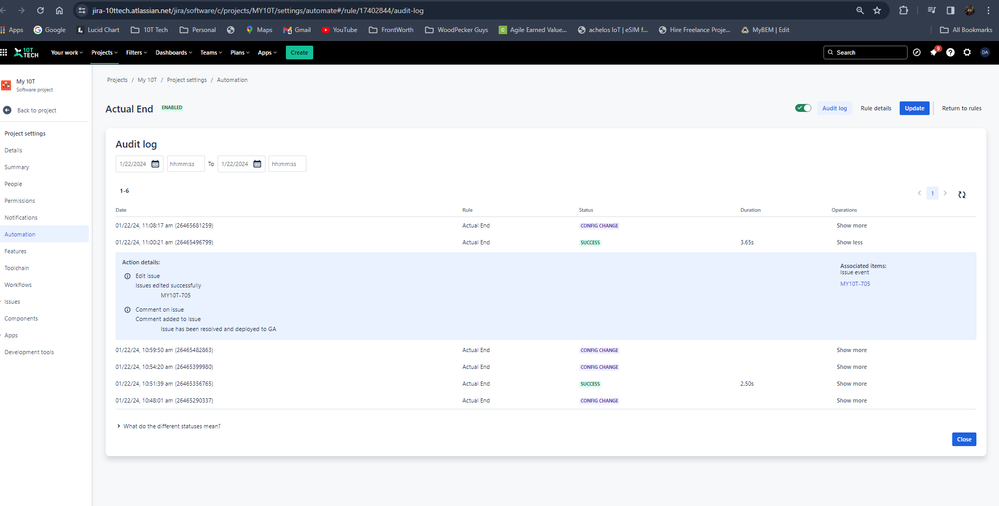999x506 pixels.
Task: Toggle the Actual End rule enabled switch
Action: [x=803, y=108]
